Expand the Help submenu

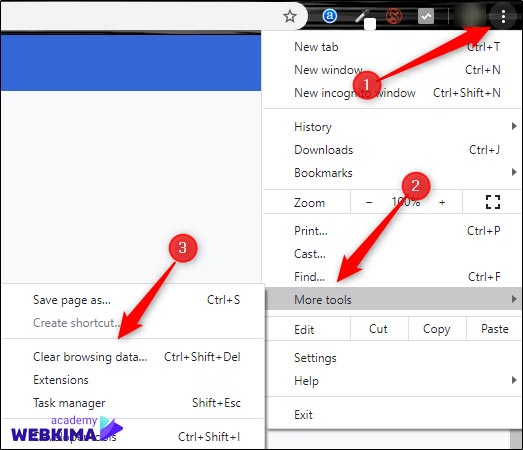(x=394, y=381)
